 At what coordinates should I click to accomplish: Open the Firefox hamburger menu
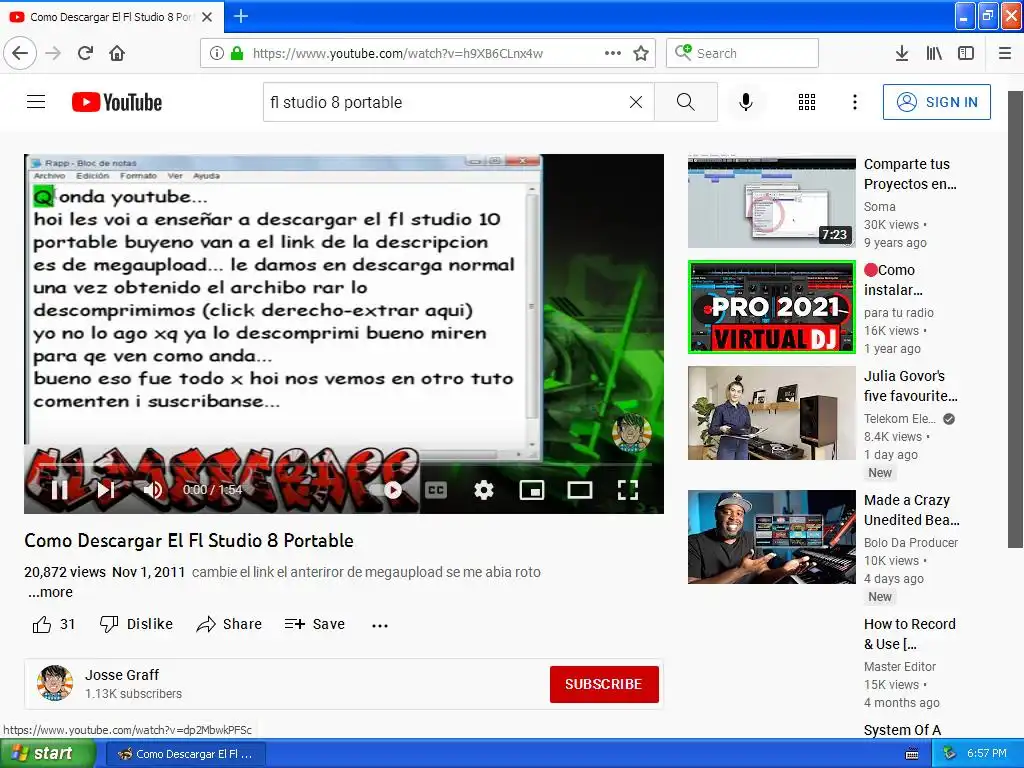pos(1005,53)
